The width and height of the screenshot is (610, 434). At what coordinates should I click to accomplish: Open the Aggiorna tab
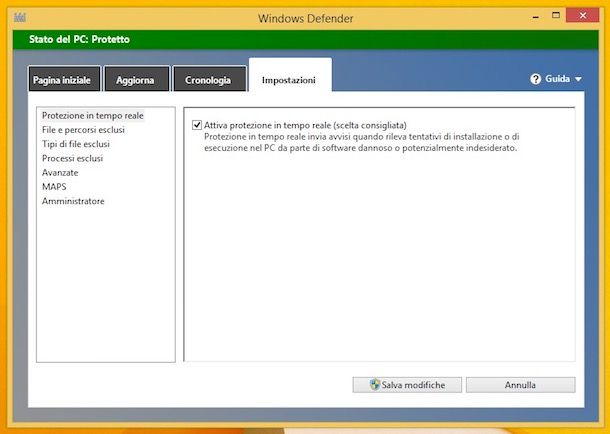click(x=137, y=79)
